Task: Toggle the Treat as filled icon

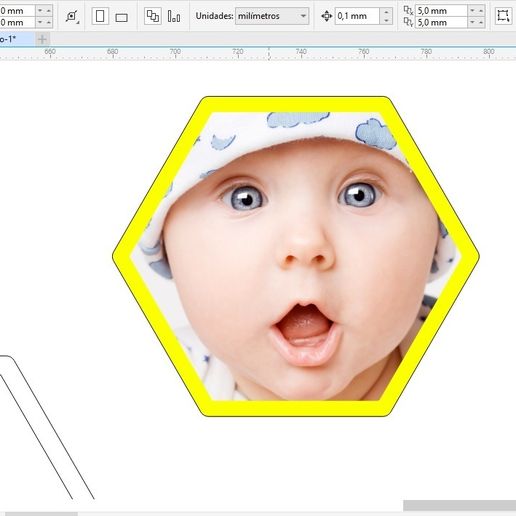Action: tap(503, 16)
